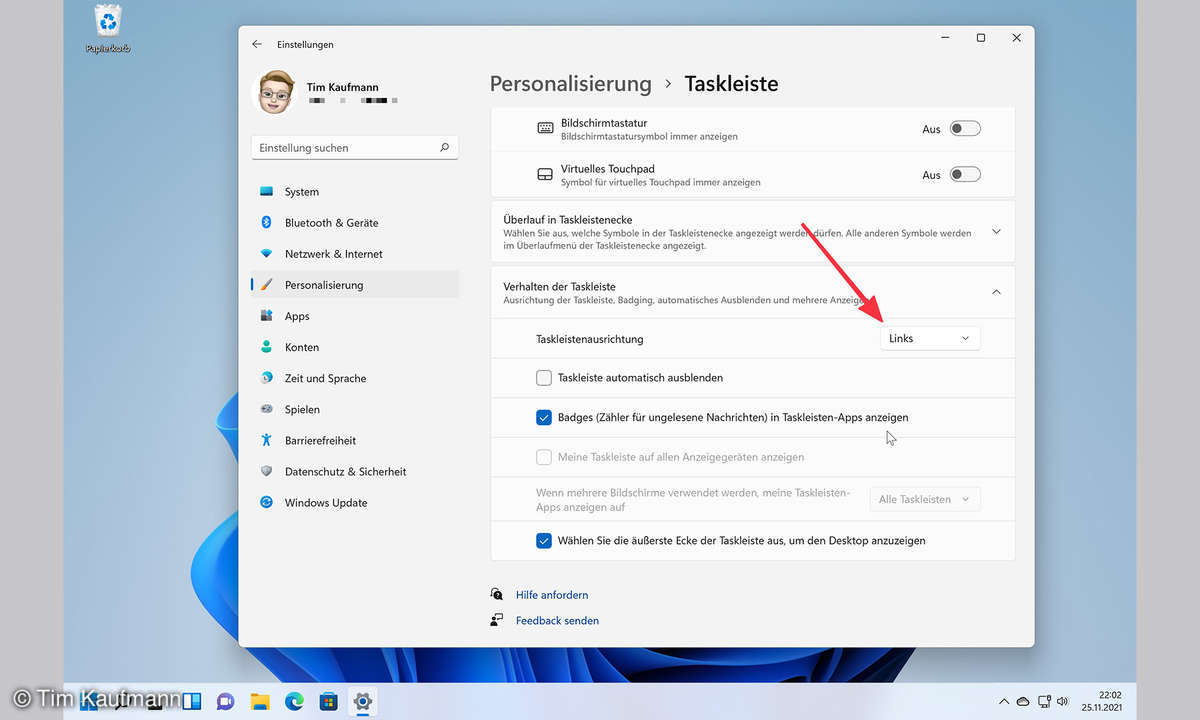Click the Tim Kaufmann account name
Image resolution: width=1200 pixels, height=720 pixels.
tap(342, 87)
